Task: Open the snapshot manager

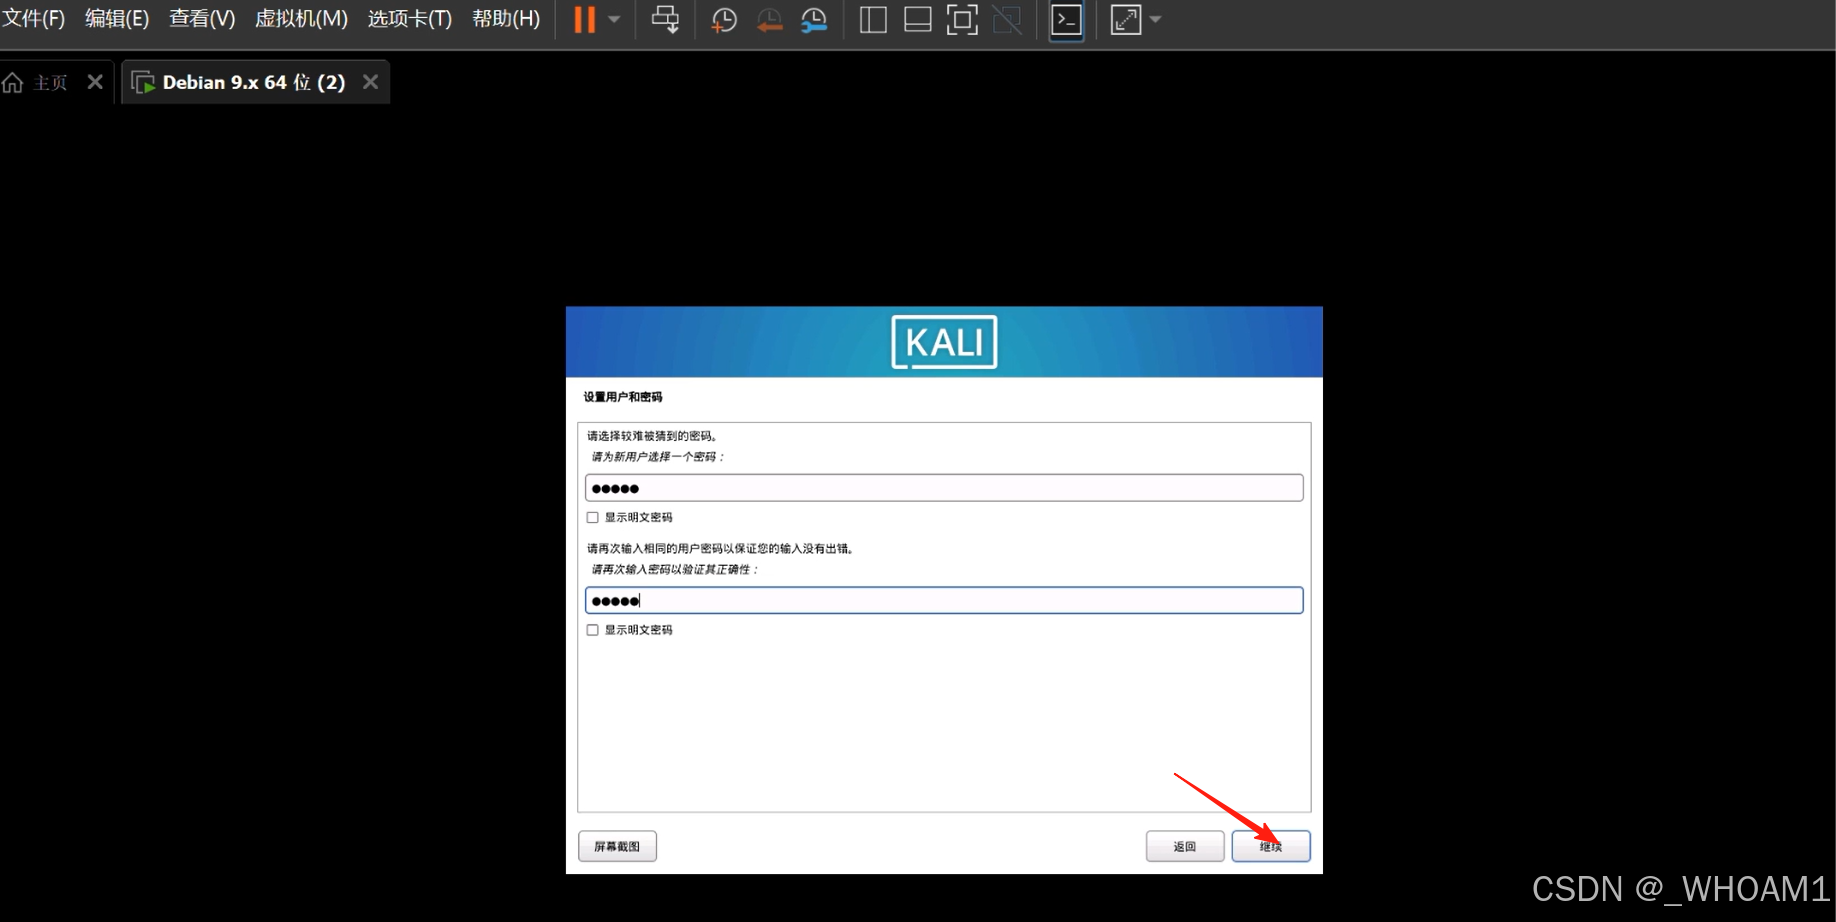Action: [x=814, y=20]
